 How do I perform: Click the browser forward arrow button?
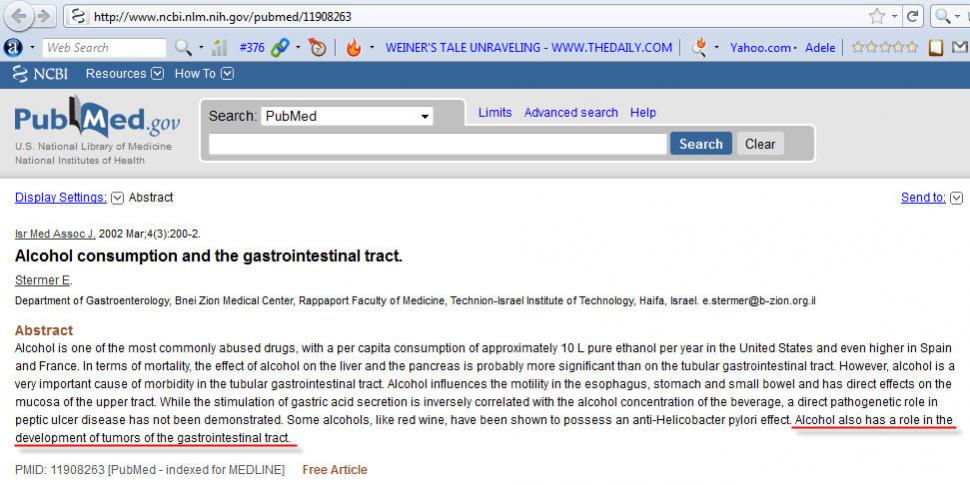(43, 16)
